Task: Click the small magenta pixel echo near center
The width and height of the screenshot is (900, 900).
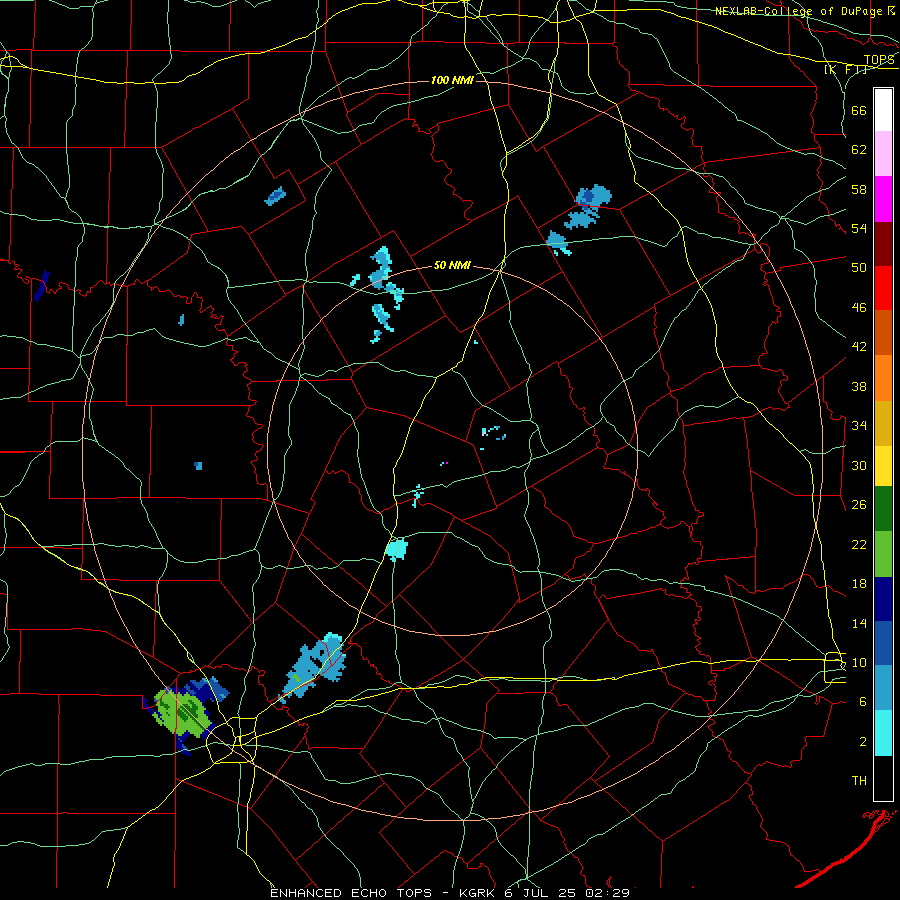Action: [445, 463]
